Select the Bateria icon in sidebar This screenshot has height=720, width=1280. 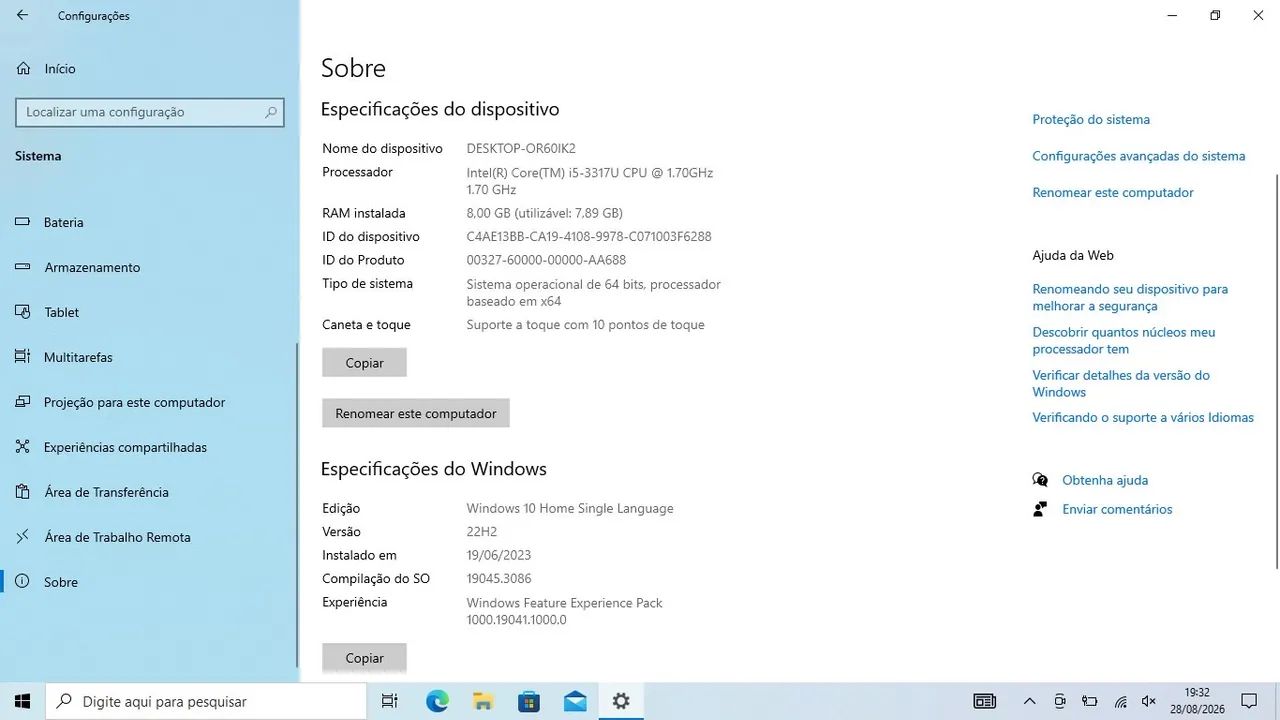(23, 222)
